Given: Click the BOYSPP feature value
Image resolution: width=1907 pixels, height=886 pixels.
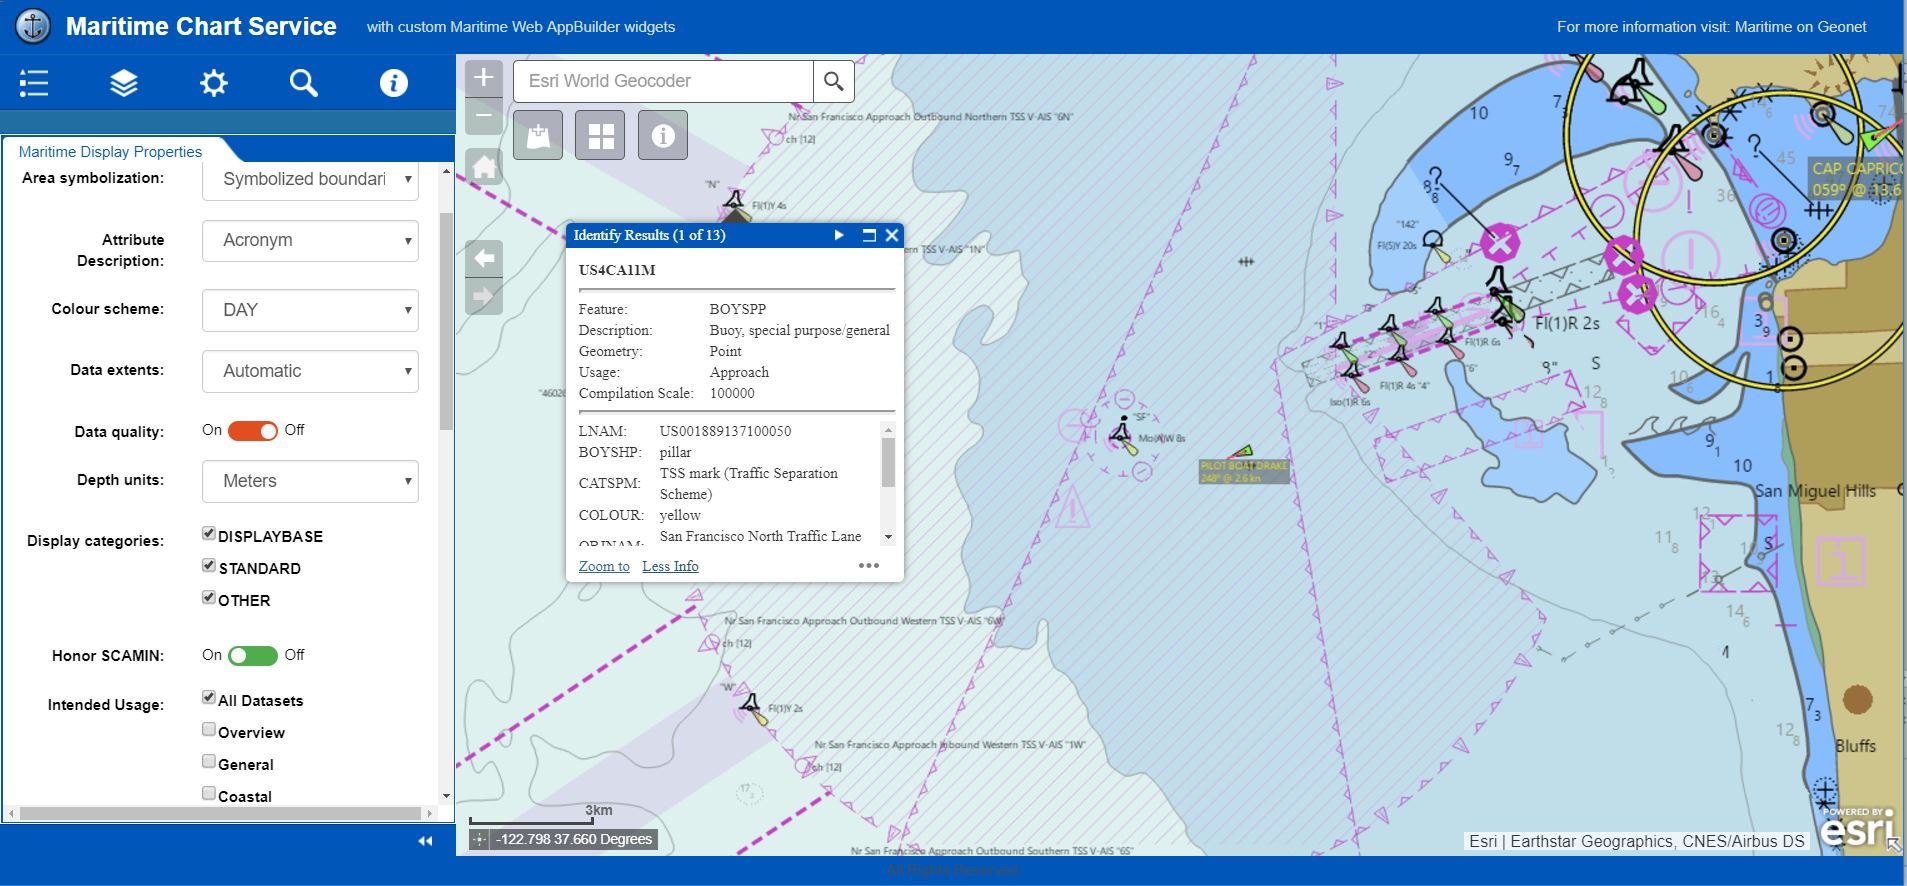Looking at the screenshot, I should pyautogui.click(x=738, y=309).
